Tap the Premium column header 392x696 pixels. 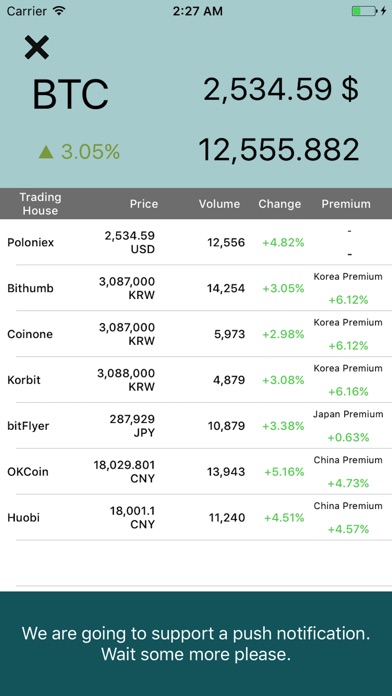[x=346, y=204]
